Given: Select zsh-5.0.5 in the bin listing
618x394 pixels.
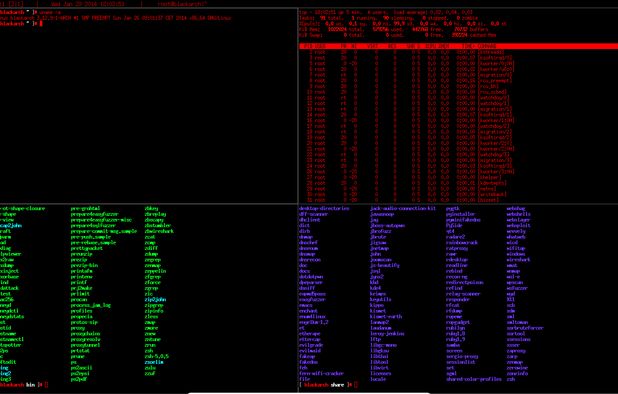Looking at the screenshot, I should 156,357.
